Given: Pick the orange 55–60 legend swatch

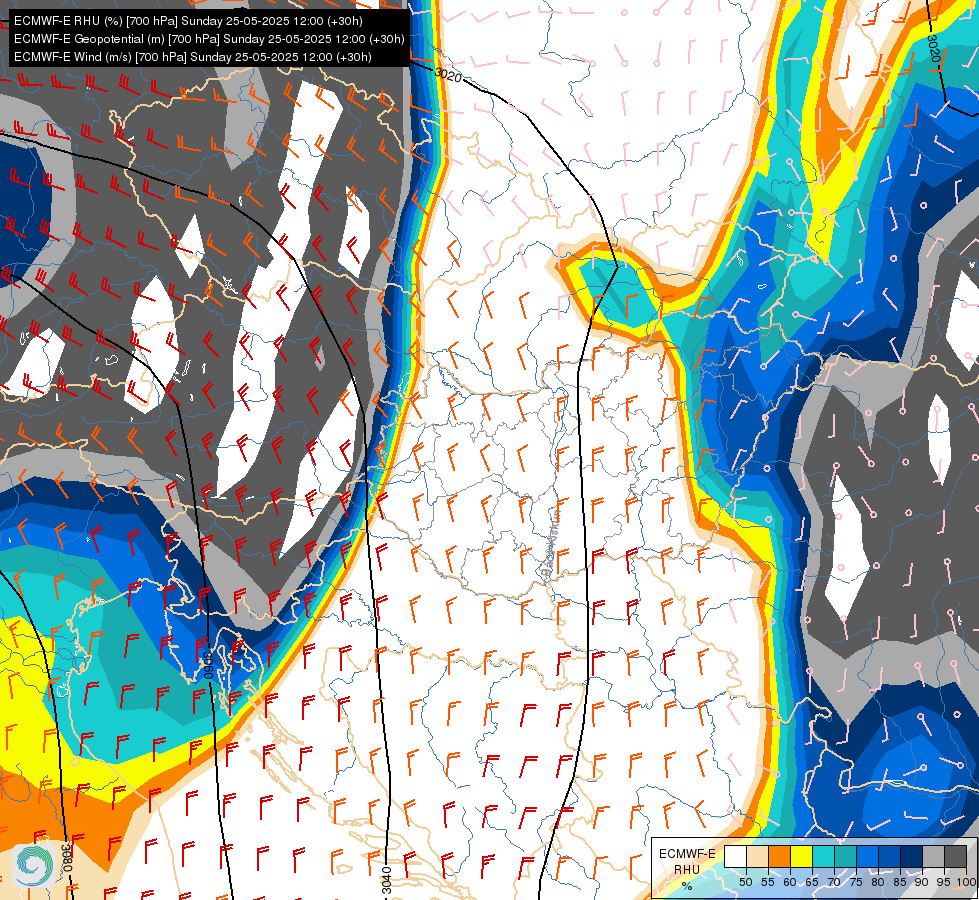Looking at the screenshot, I should [779, 857].
